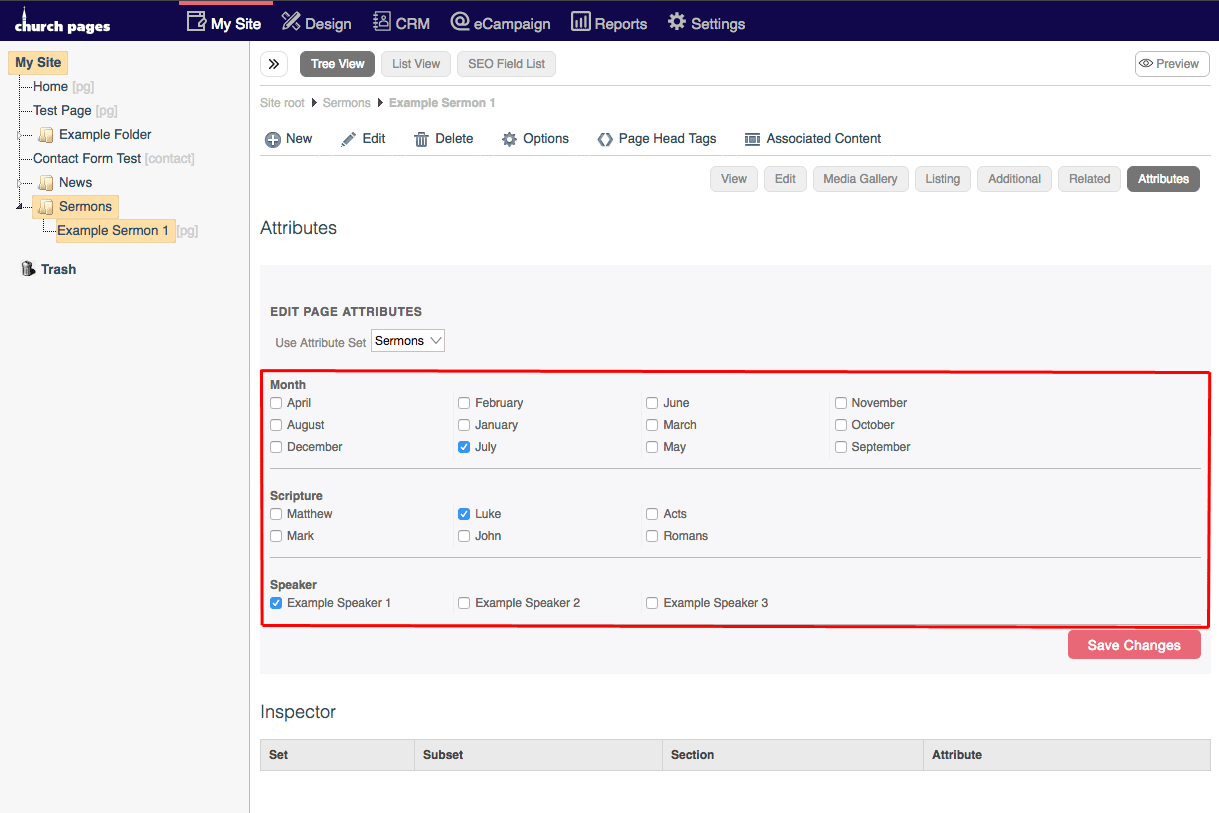This screenshot has height=813, width=1219.
Task: Click the Delete trash can icon
Action: (422, 140)
